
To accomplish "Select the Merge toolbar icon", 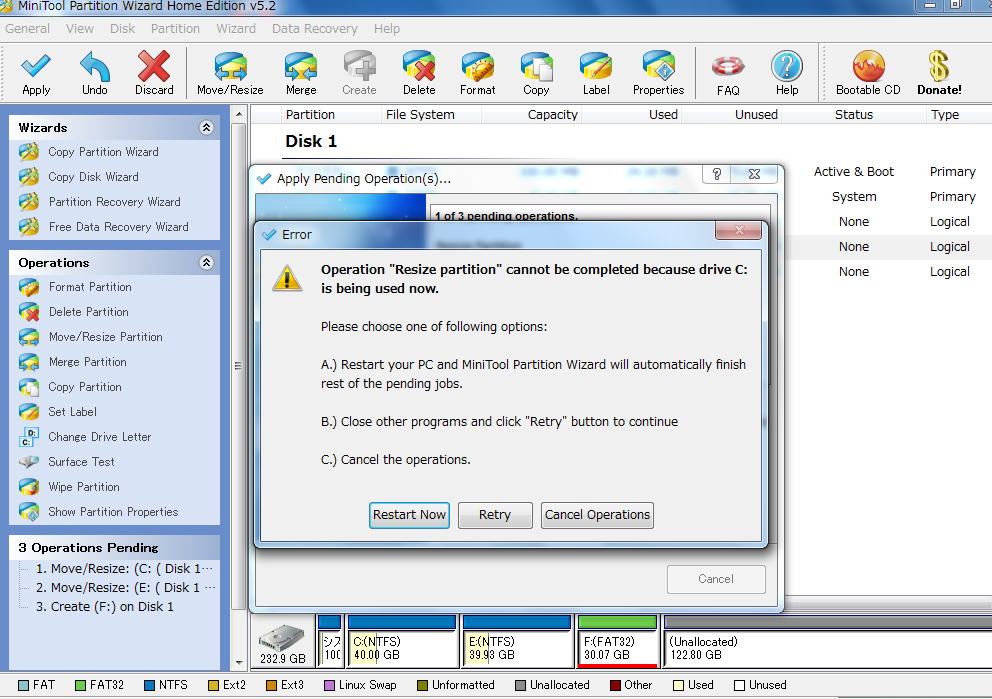I will [301, 66].
